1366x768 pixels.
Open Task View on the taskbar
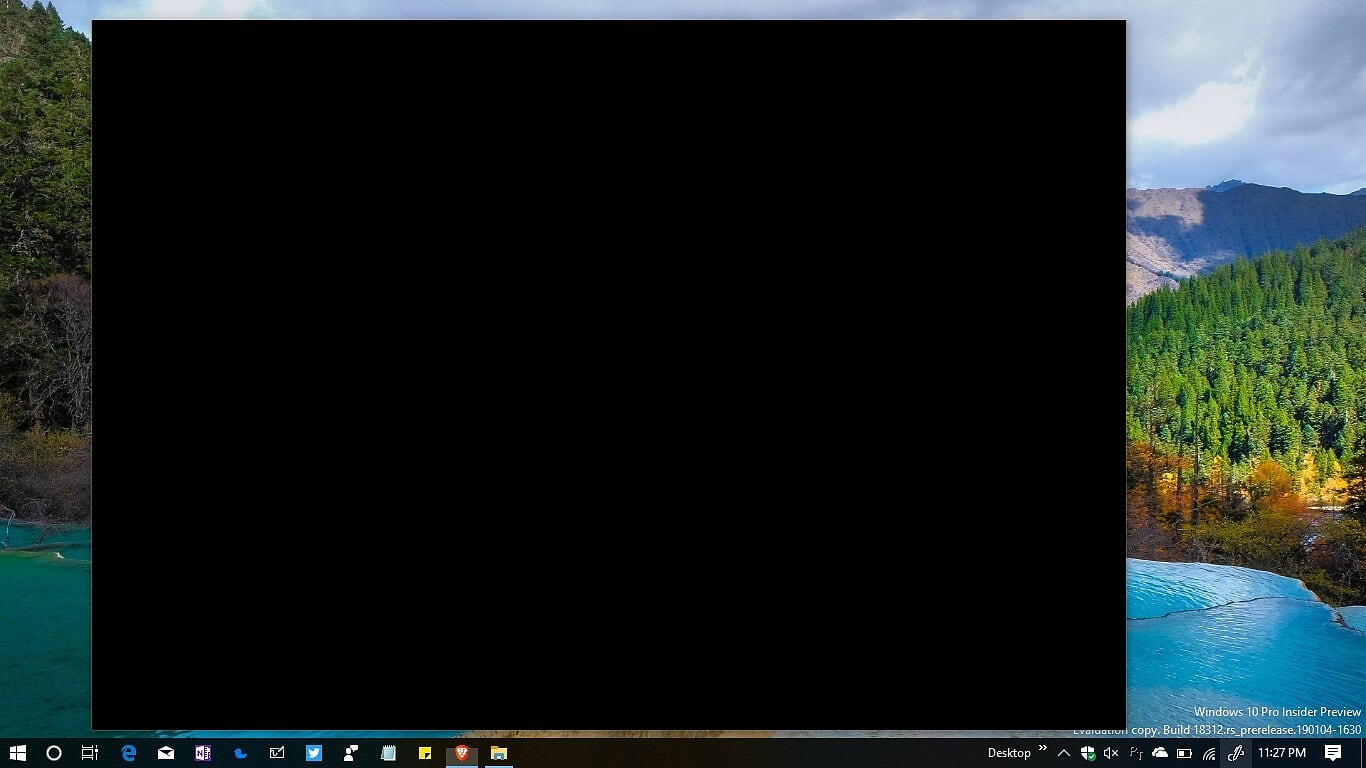pyautogui.click(x=90, y=753)
